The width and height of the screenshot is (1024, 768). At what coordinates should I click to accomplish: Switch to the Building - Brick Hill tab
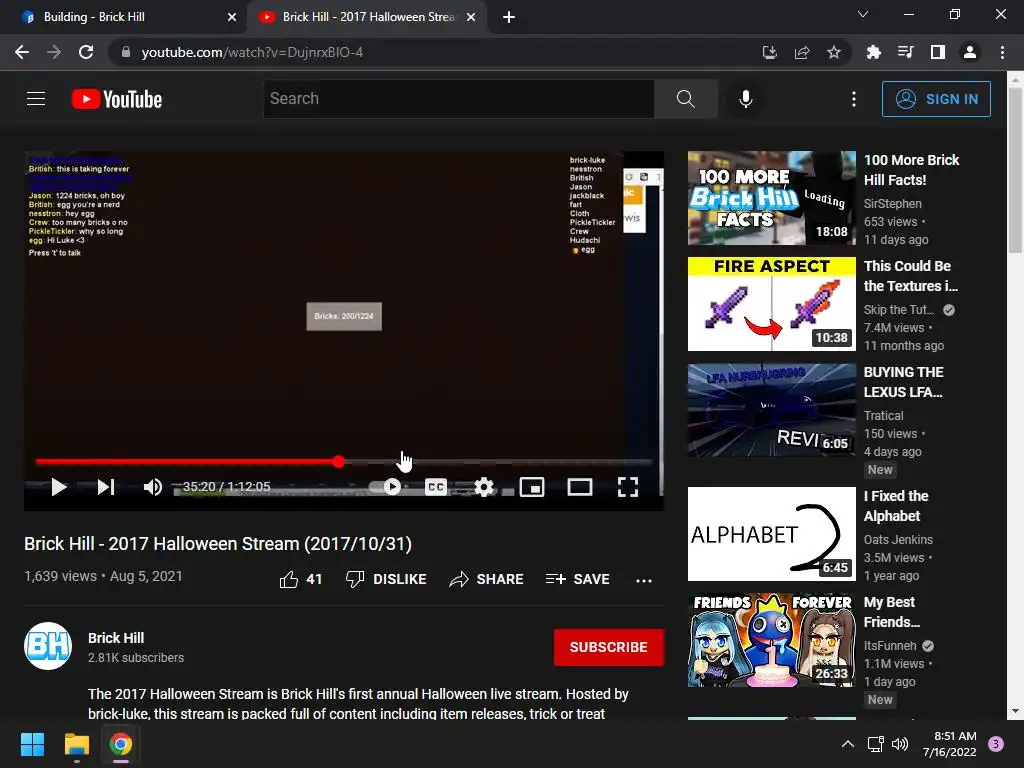(124, 17)
